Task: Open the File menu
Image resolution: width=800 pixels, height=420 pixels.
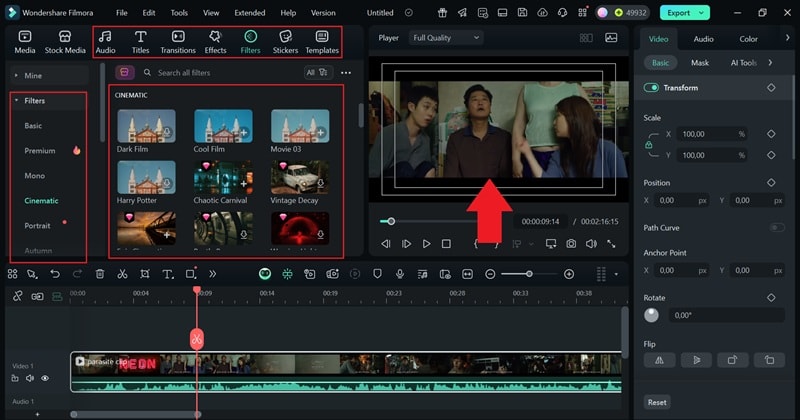Action: click(121, 13)
